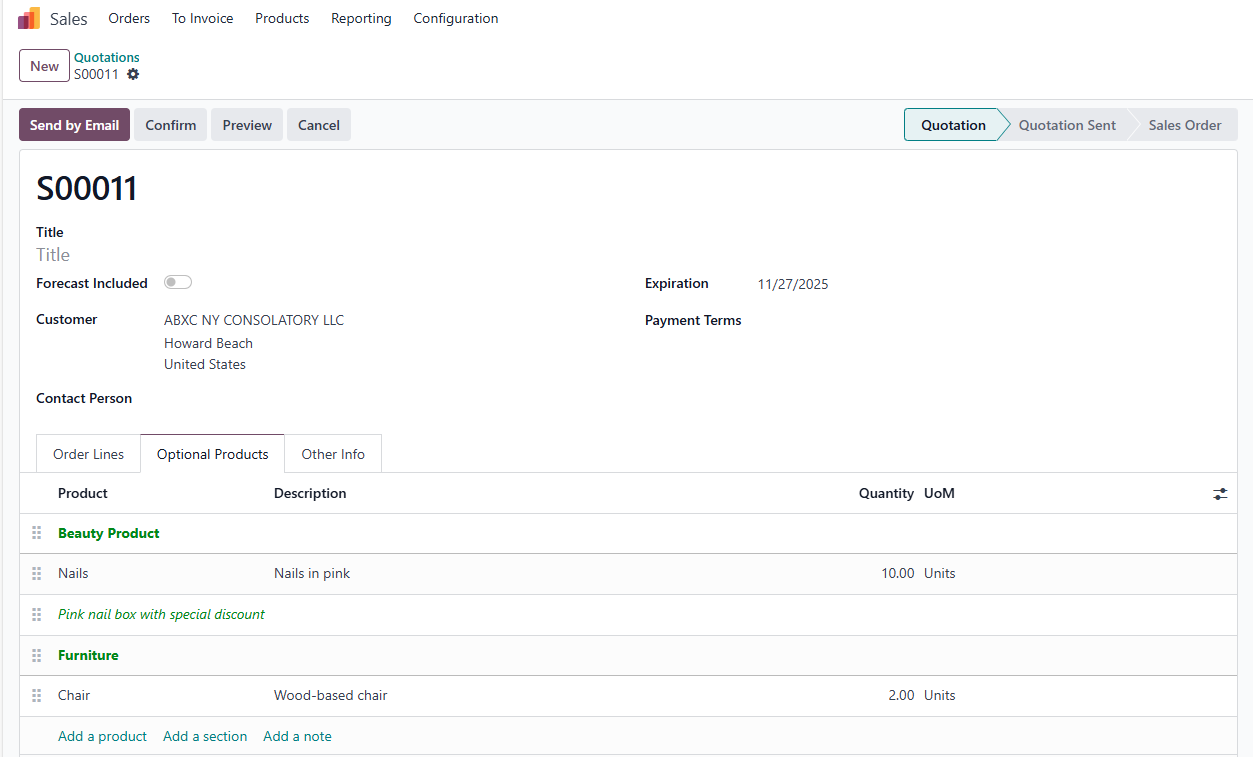1253x757 pixels.
Task: Open the gear actions menu beside S00011
Action: pos(133,75)
